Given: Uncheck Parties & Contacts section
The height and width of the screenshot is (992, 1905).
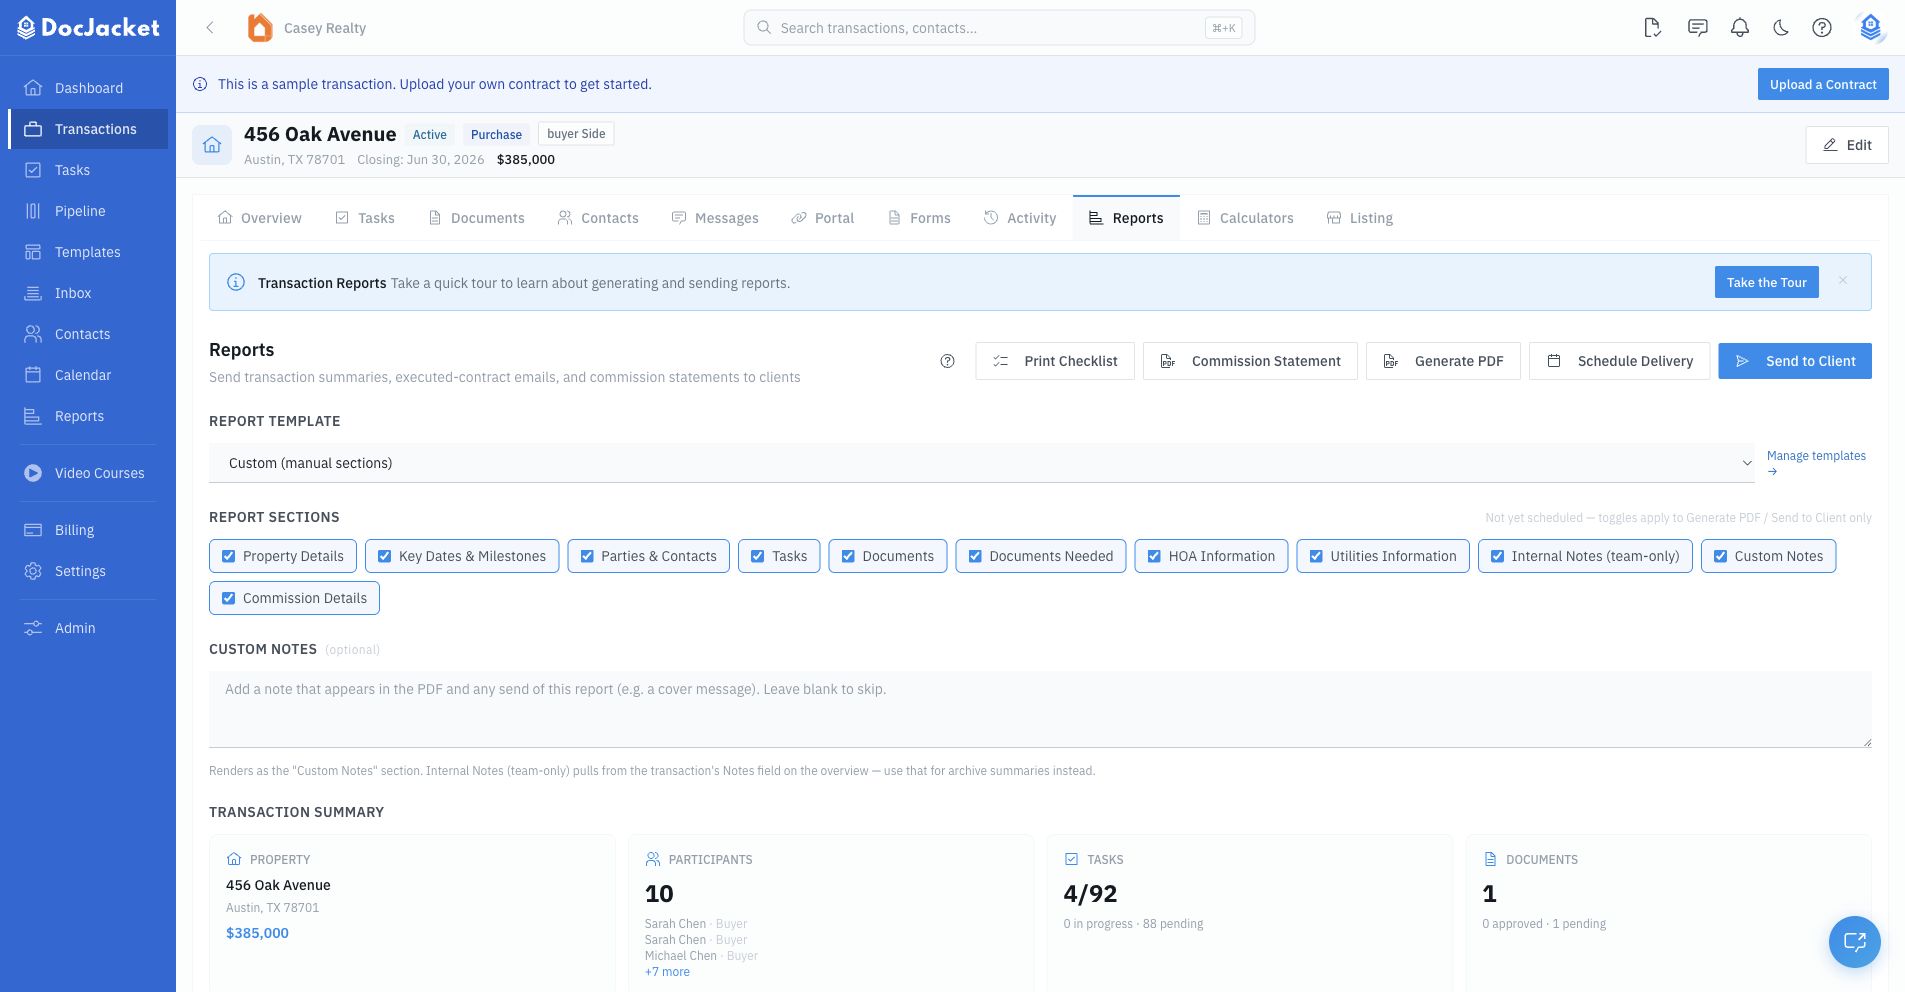Looking at the screenshot, I should pos(587,556).
